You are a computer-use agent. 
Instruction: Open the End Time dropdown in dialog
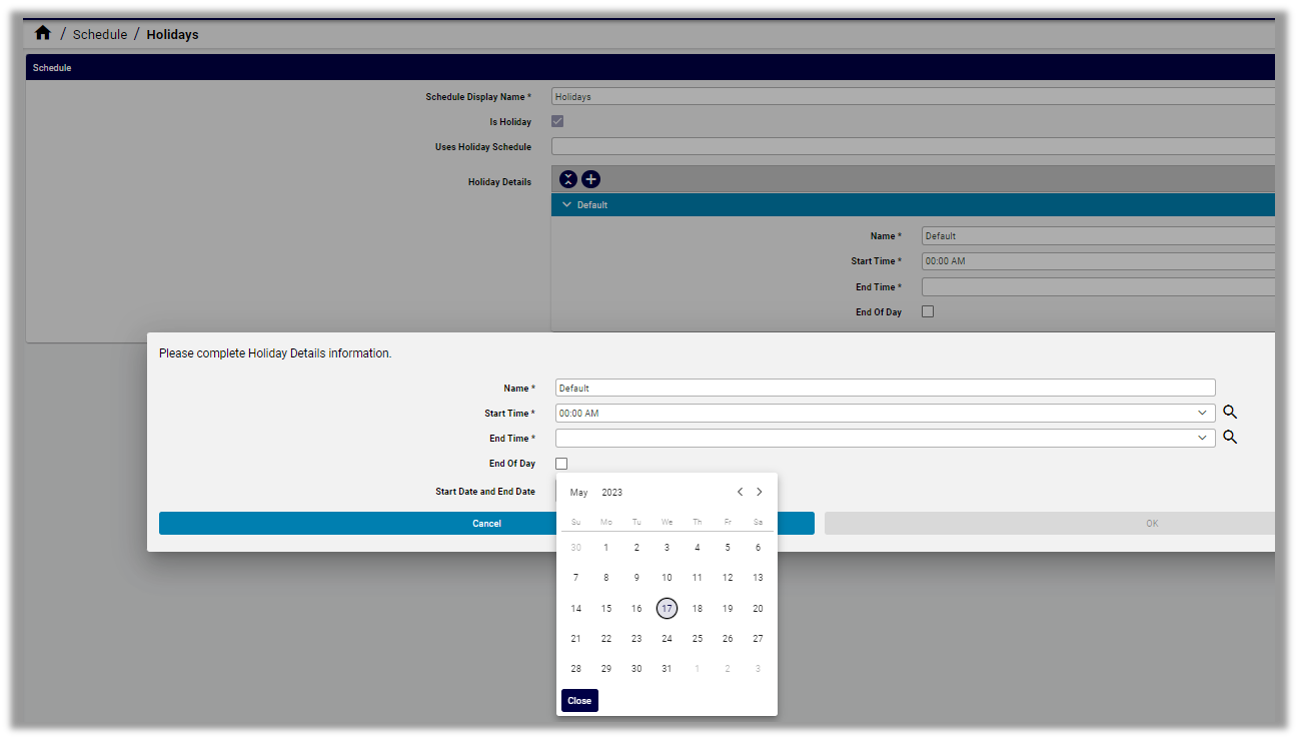click(x=1202, y=438)
